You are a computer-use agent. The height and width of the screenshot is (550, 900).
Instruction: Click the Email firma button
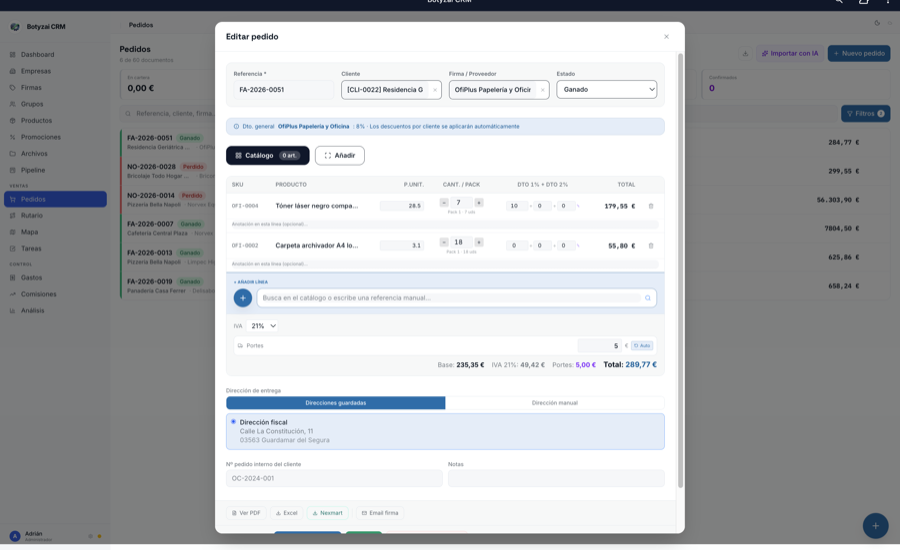(380, 513)
